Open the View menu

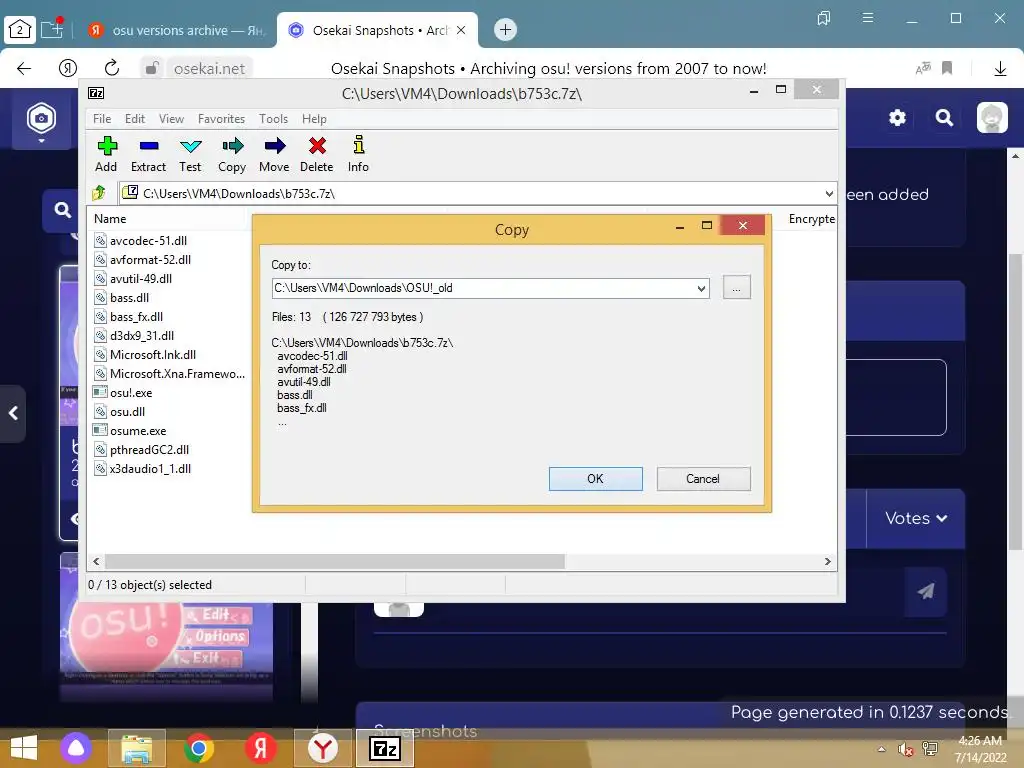coord(171,119)
